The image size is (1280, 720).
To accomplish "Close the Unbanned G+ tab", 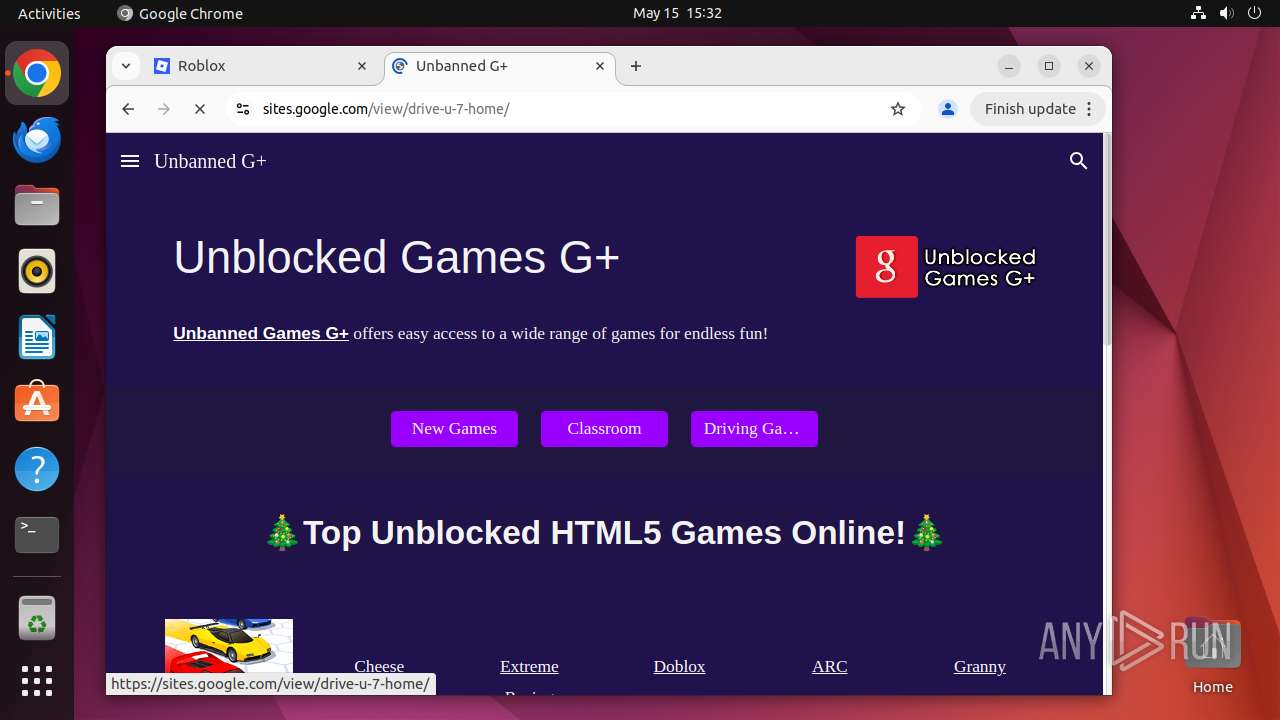I will [600, 66].
